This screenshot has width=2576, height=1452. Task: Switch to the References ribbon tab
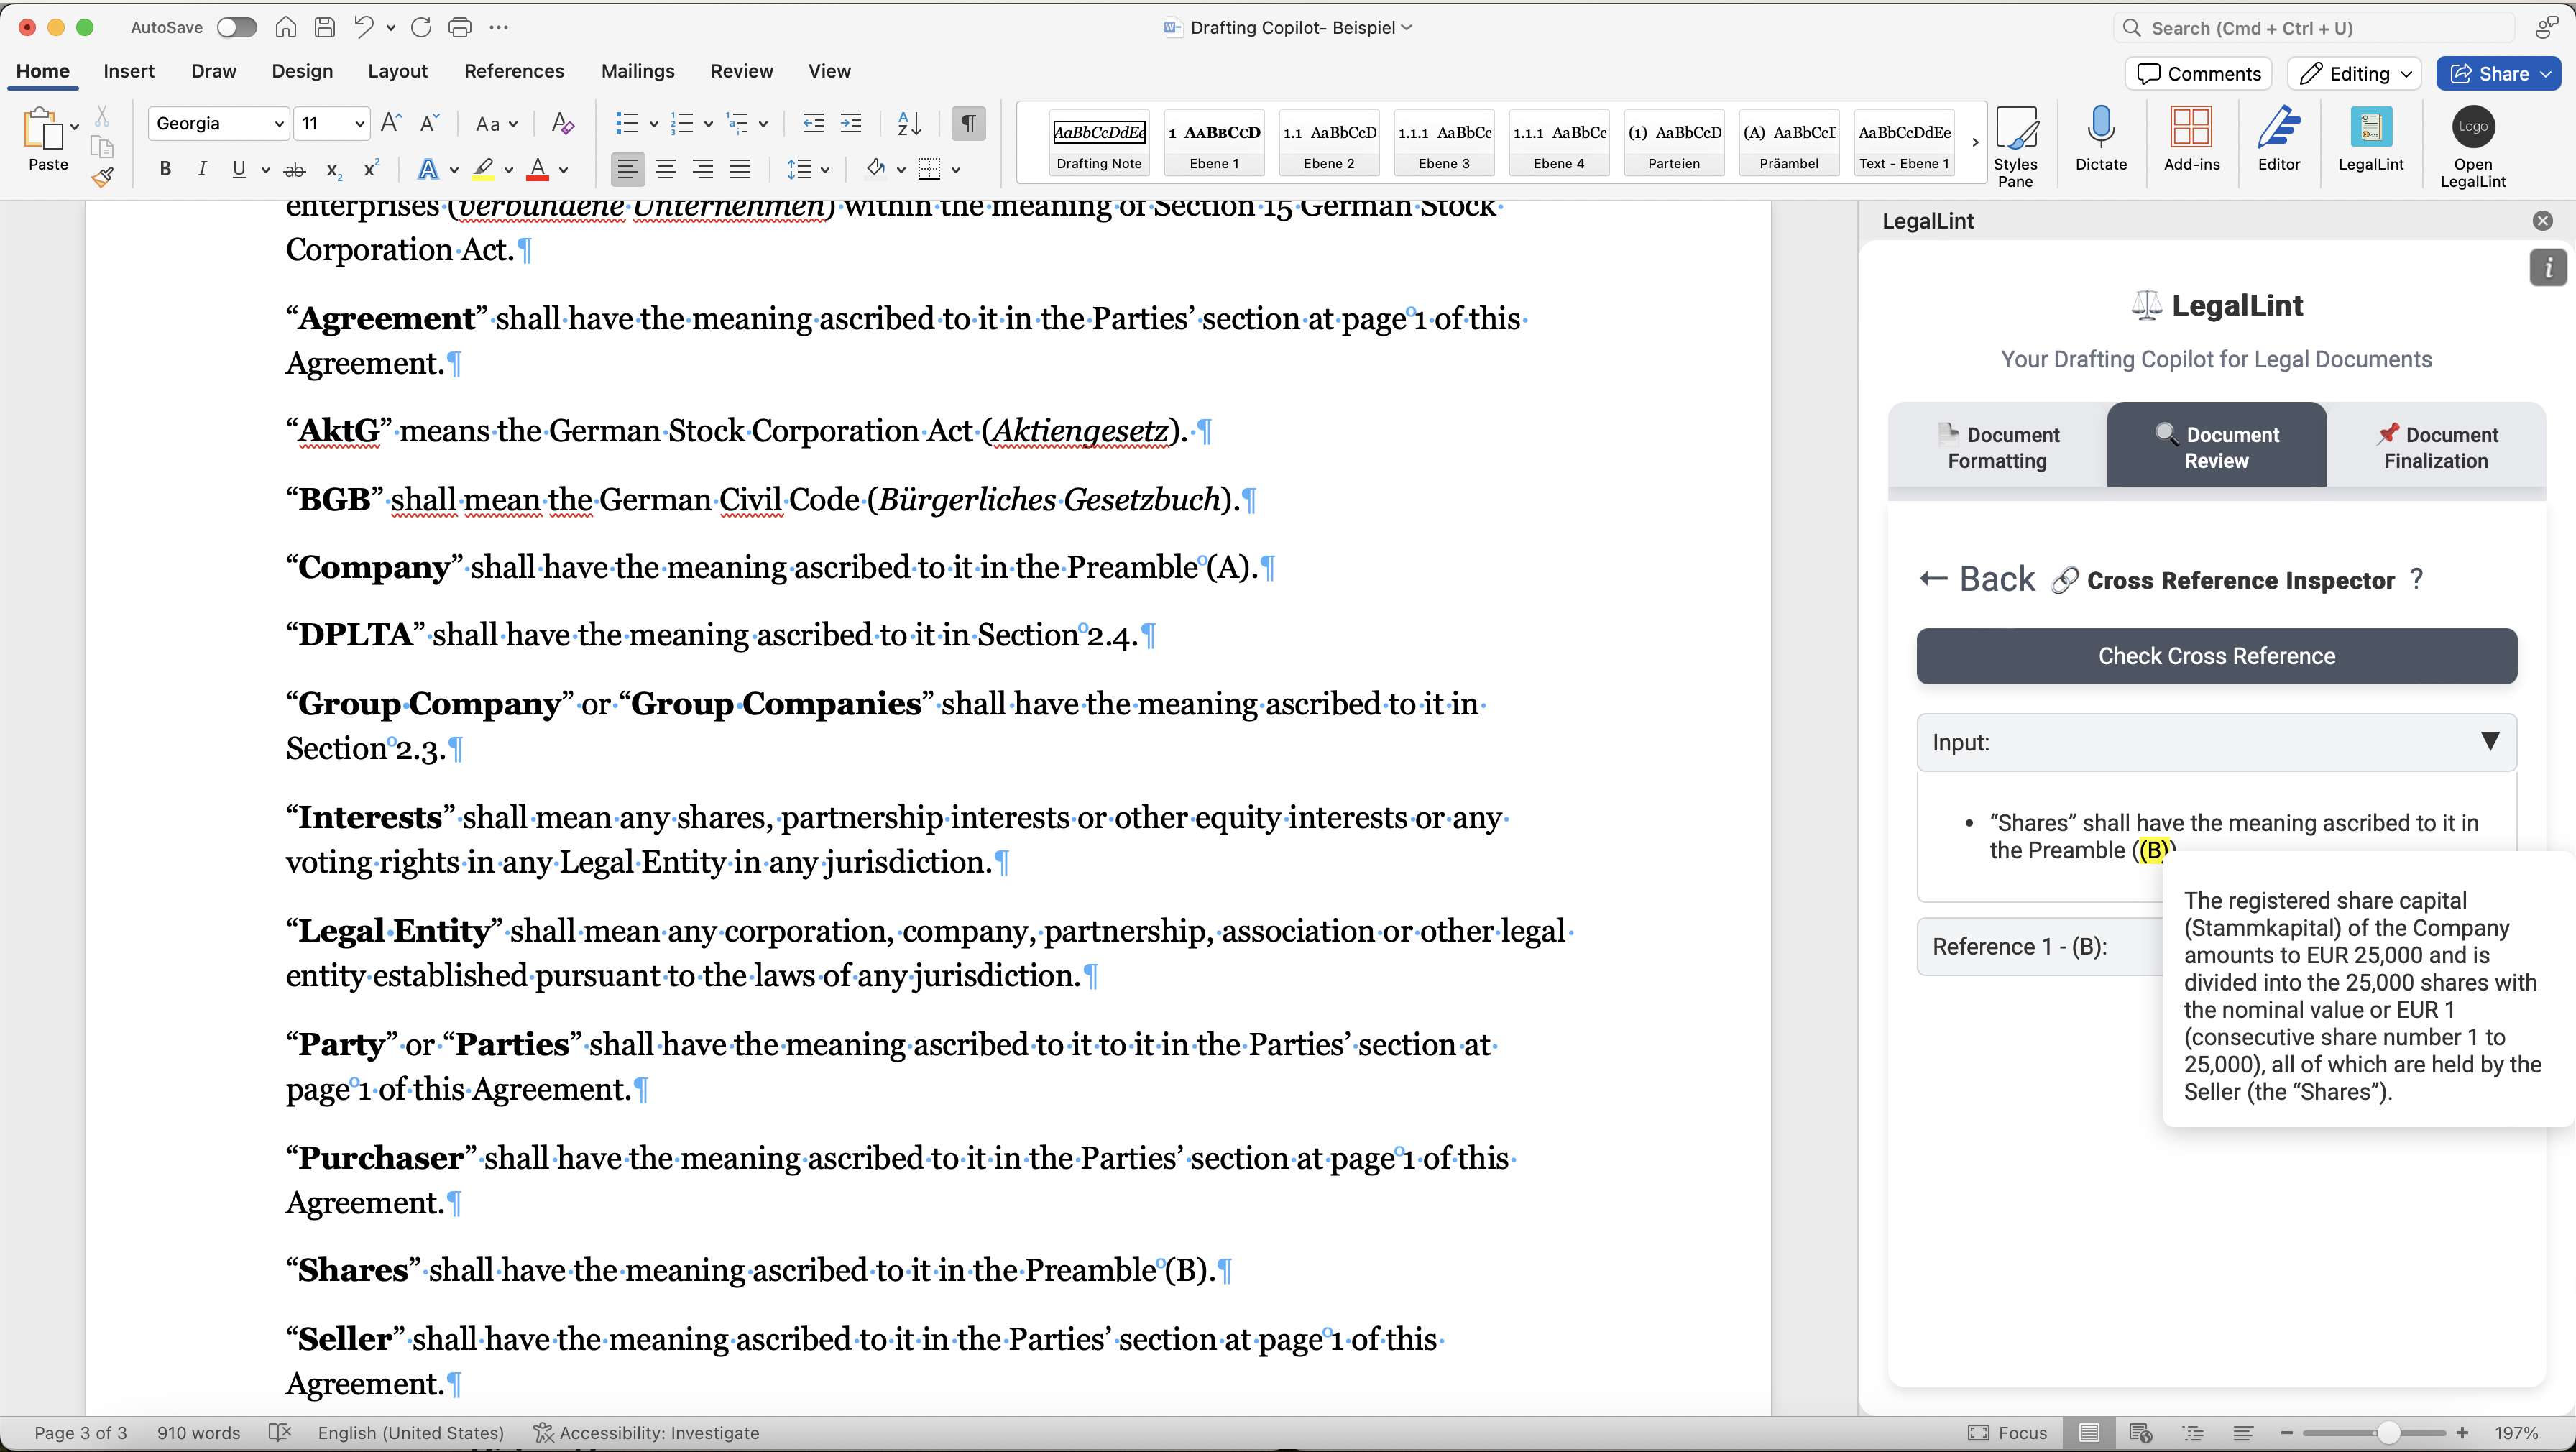coord(514,71)
